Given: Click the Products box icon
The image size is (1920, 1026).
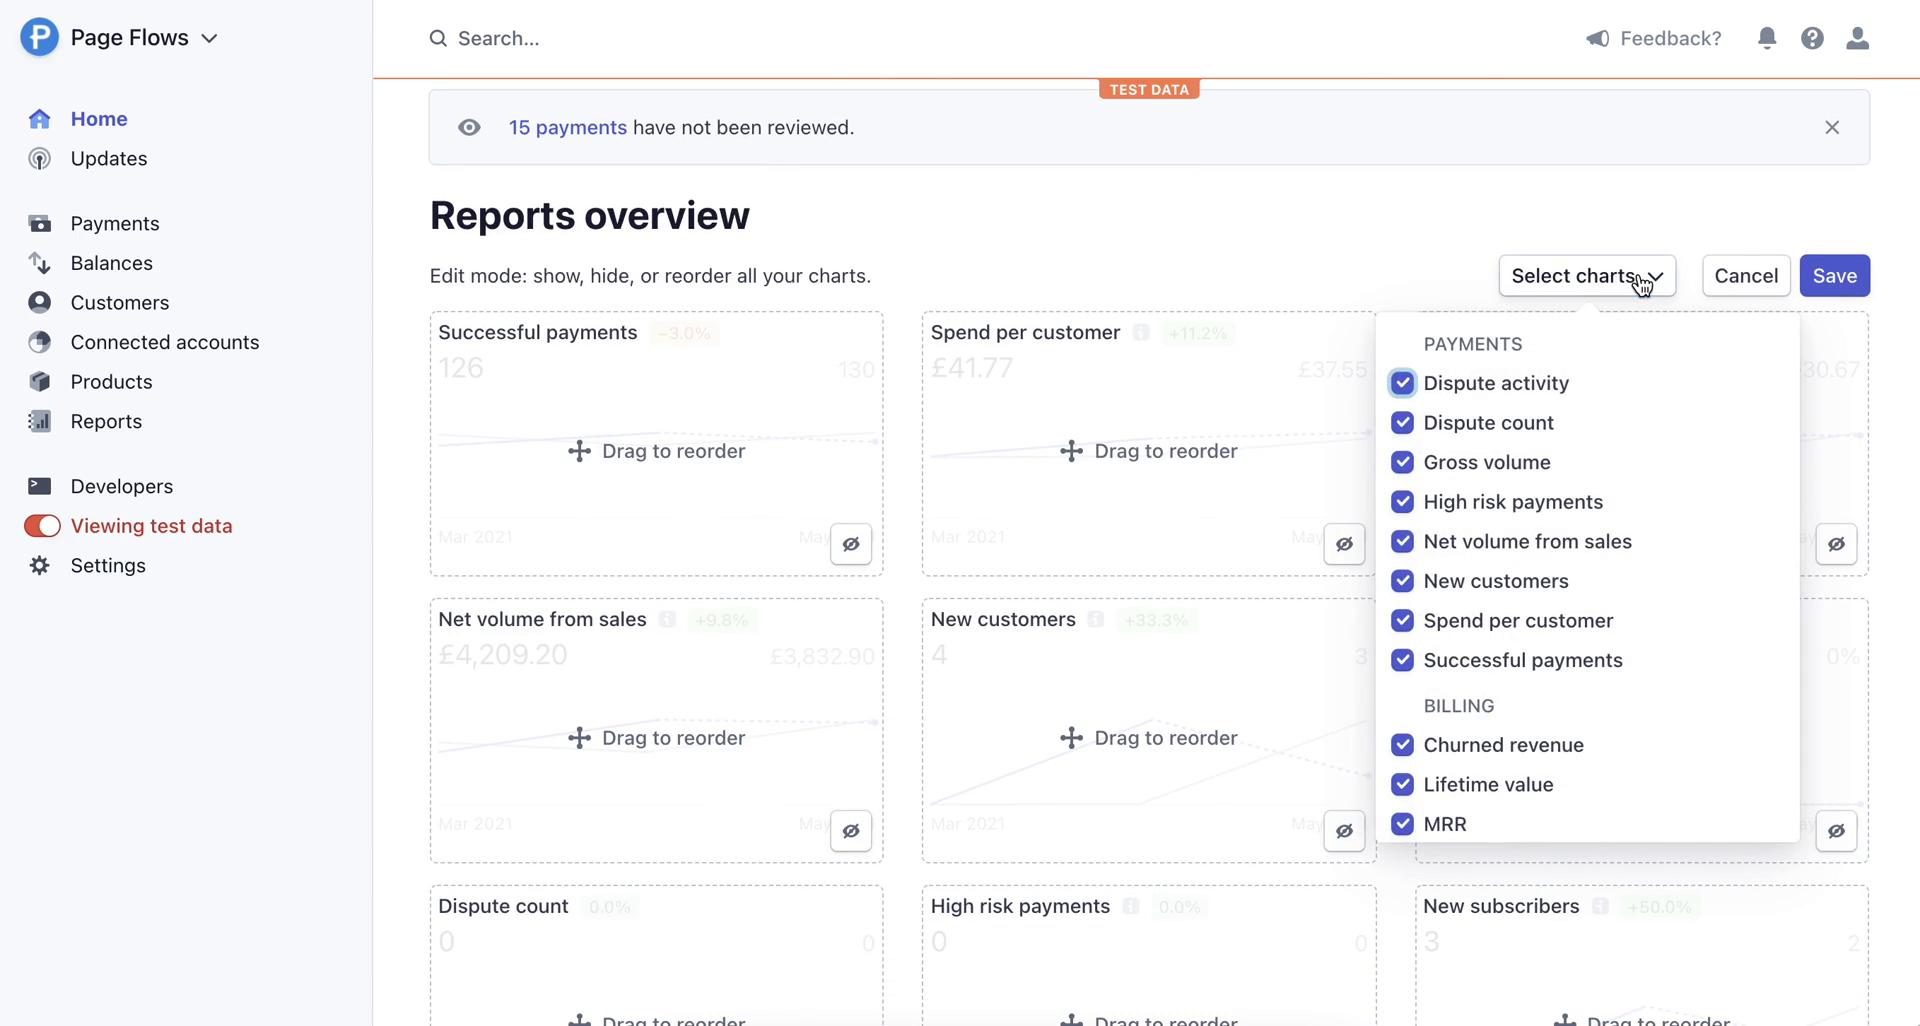Looking at the screenshot, I should point(39,382).
